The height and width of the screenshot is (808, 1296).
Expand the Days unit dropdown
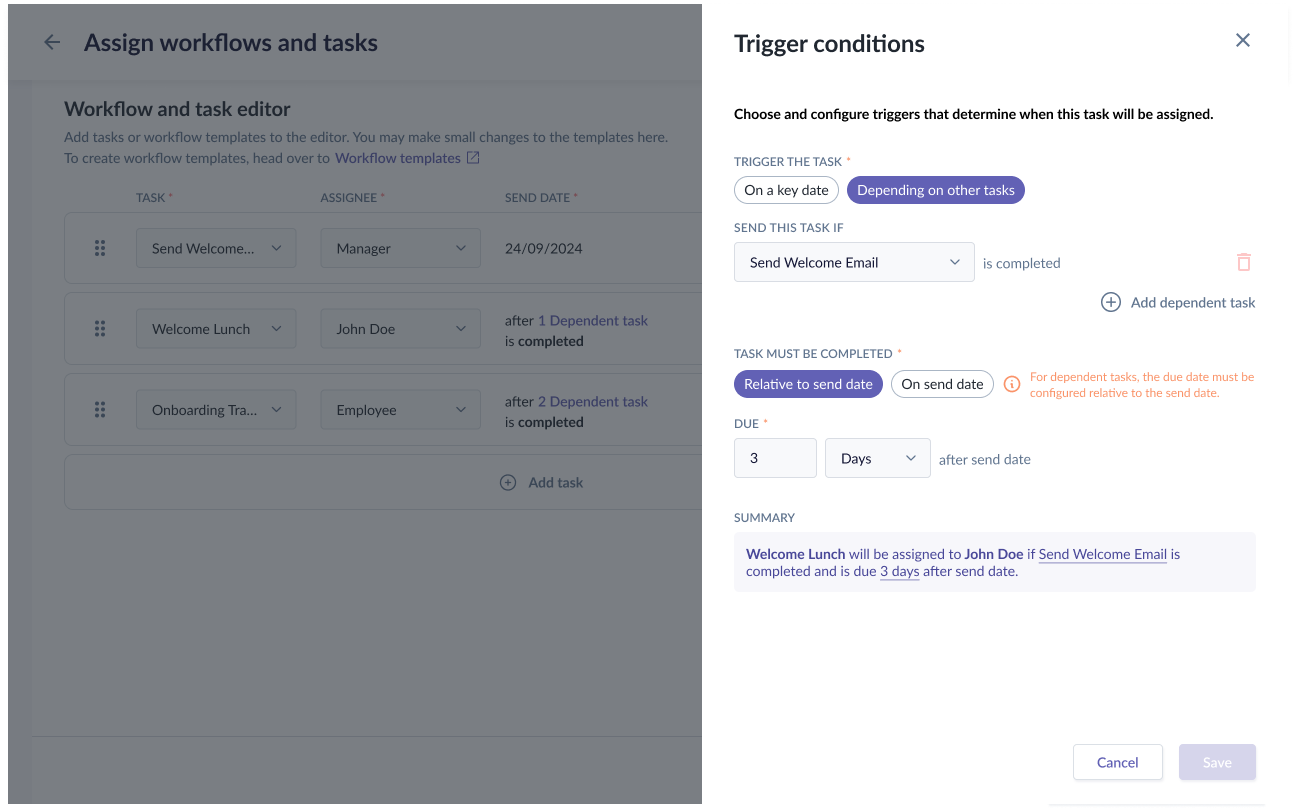878,458
